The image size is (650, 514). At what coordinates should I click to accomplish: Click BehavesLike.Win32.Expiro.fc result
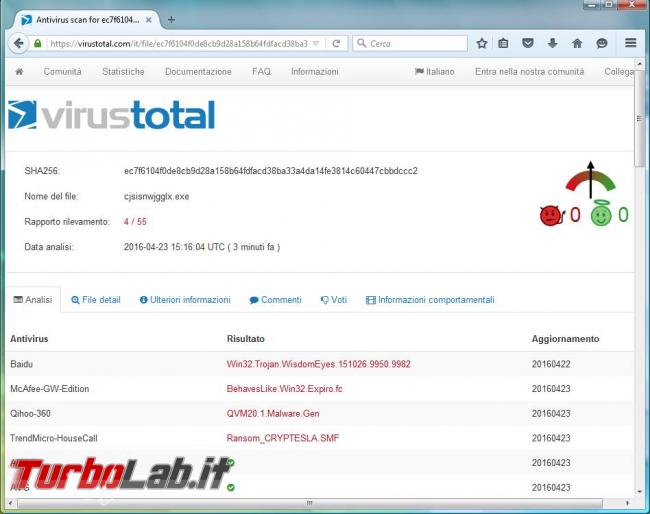click(284, 389)
